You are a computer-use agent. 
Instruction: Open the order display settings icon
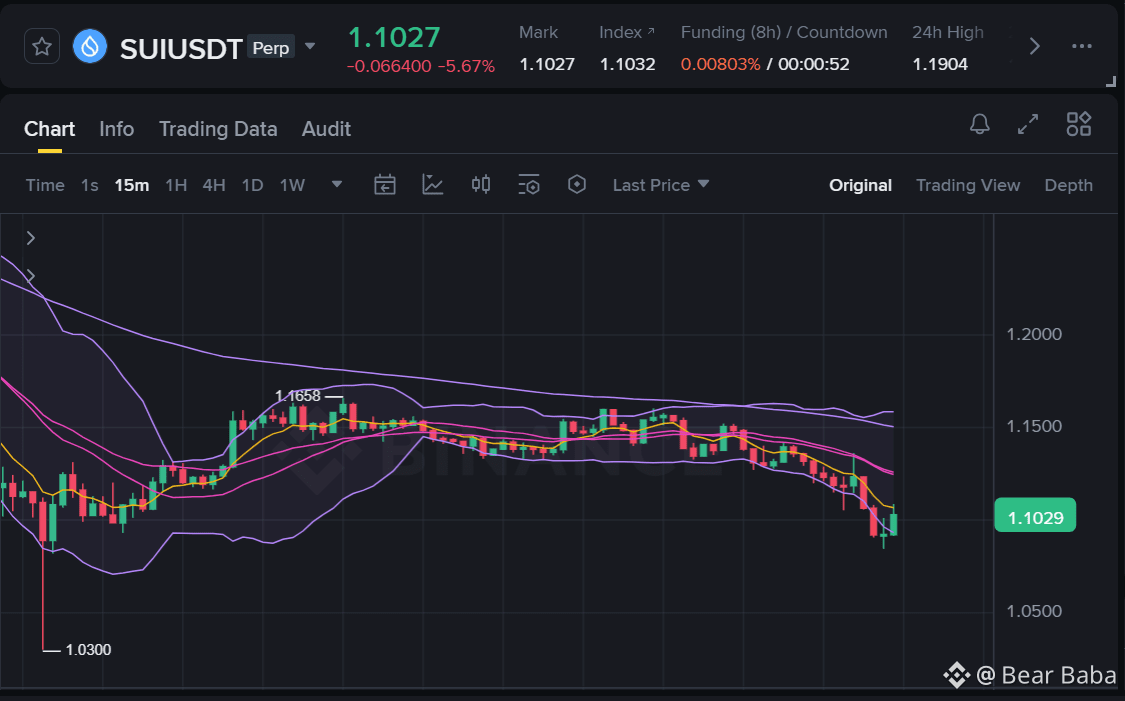pyautogui.click(x=529, y=185)
